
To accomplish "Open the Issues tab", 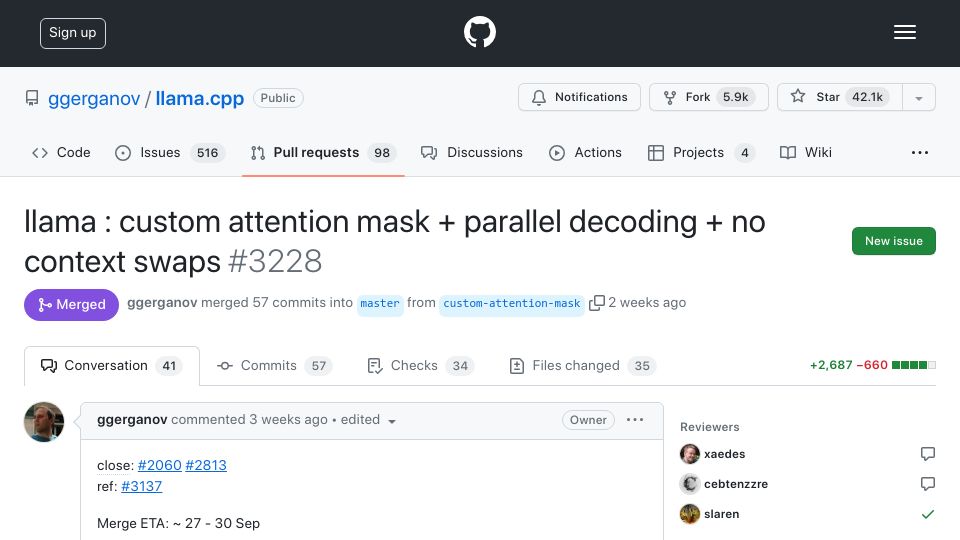I will click(x=170, y=152).
